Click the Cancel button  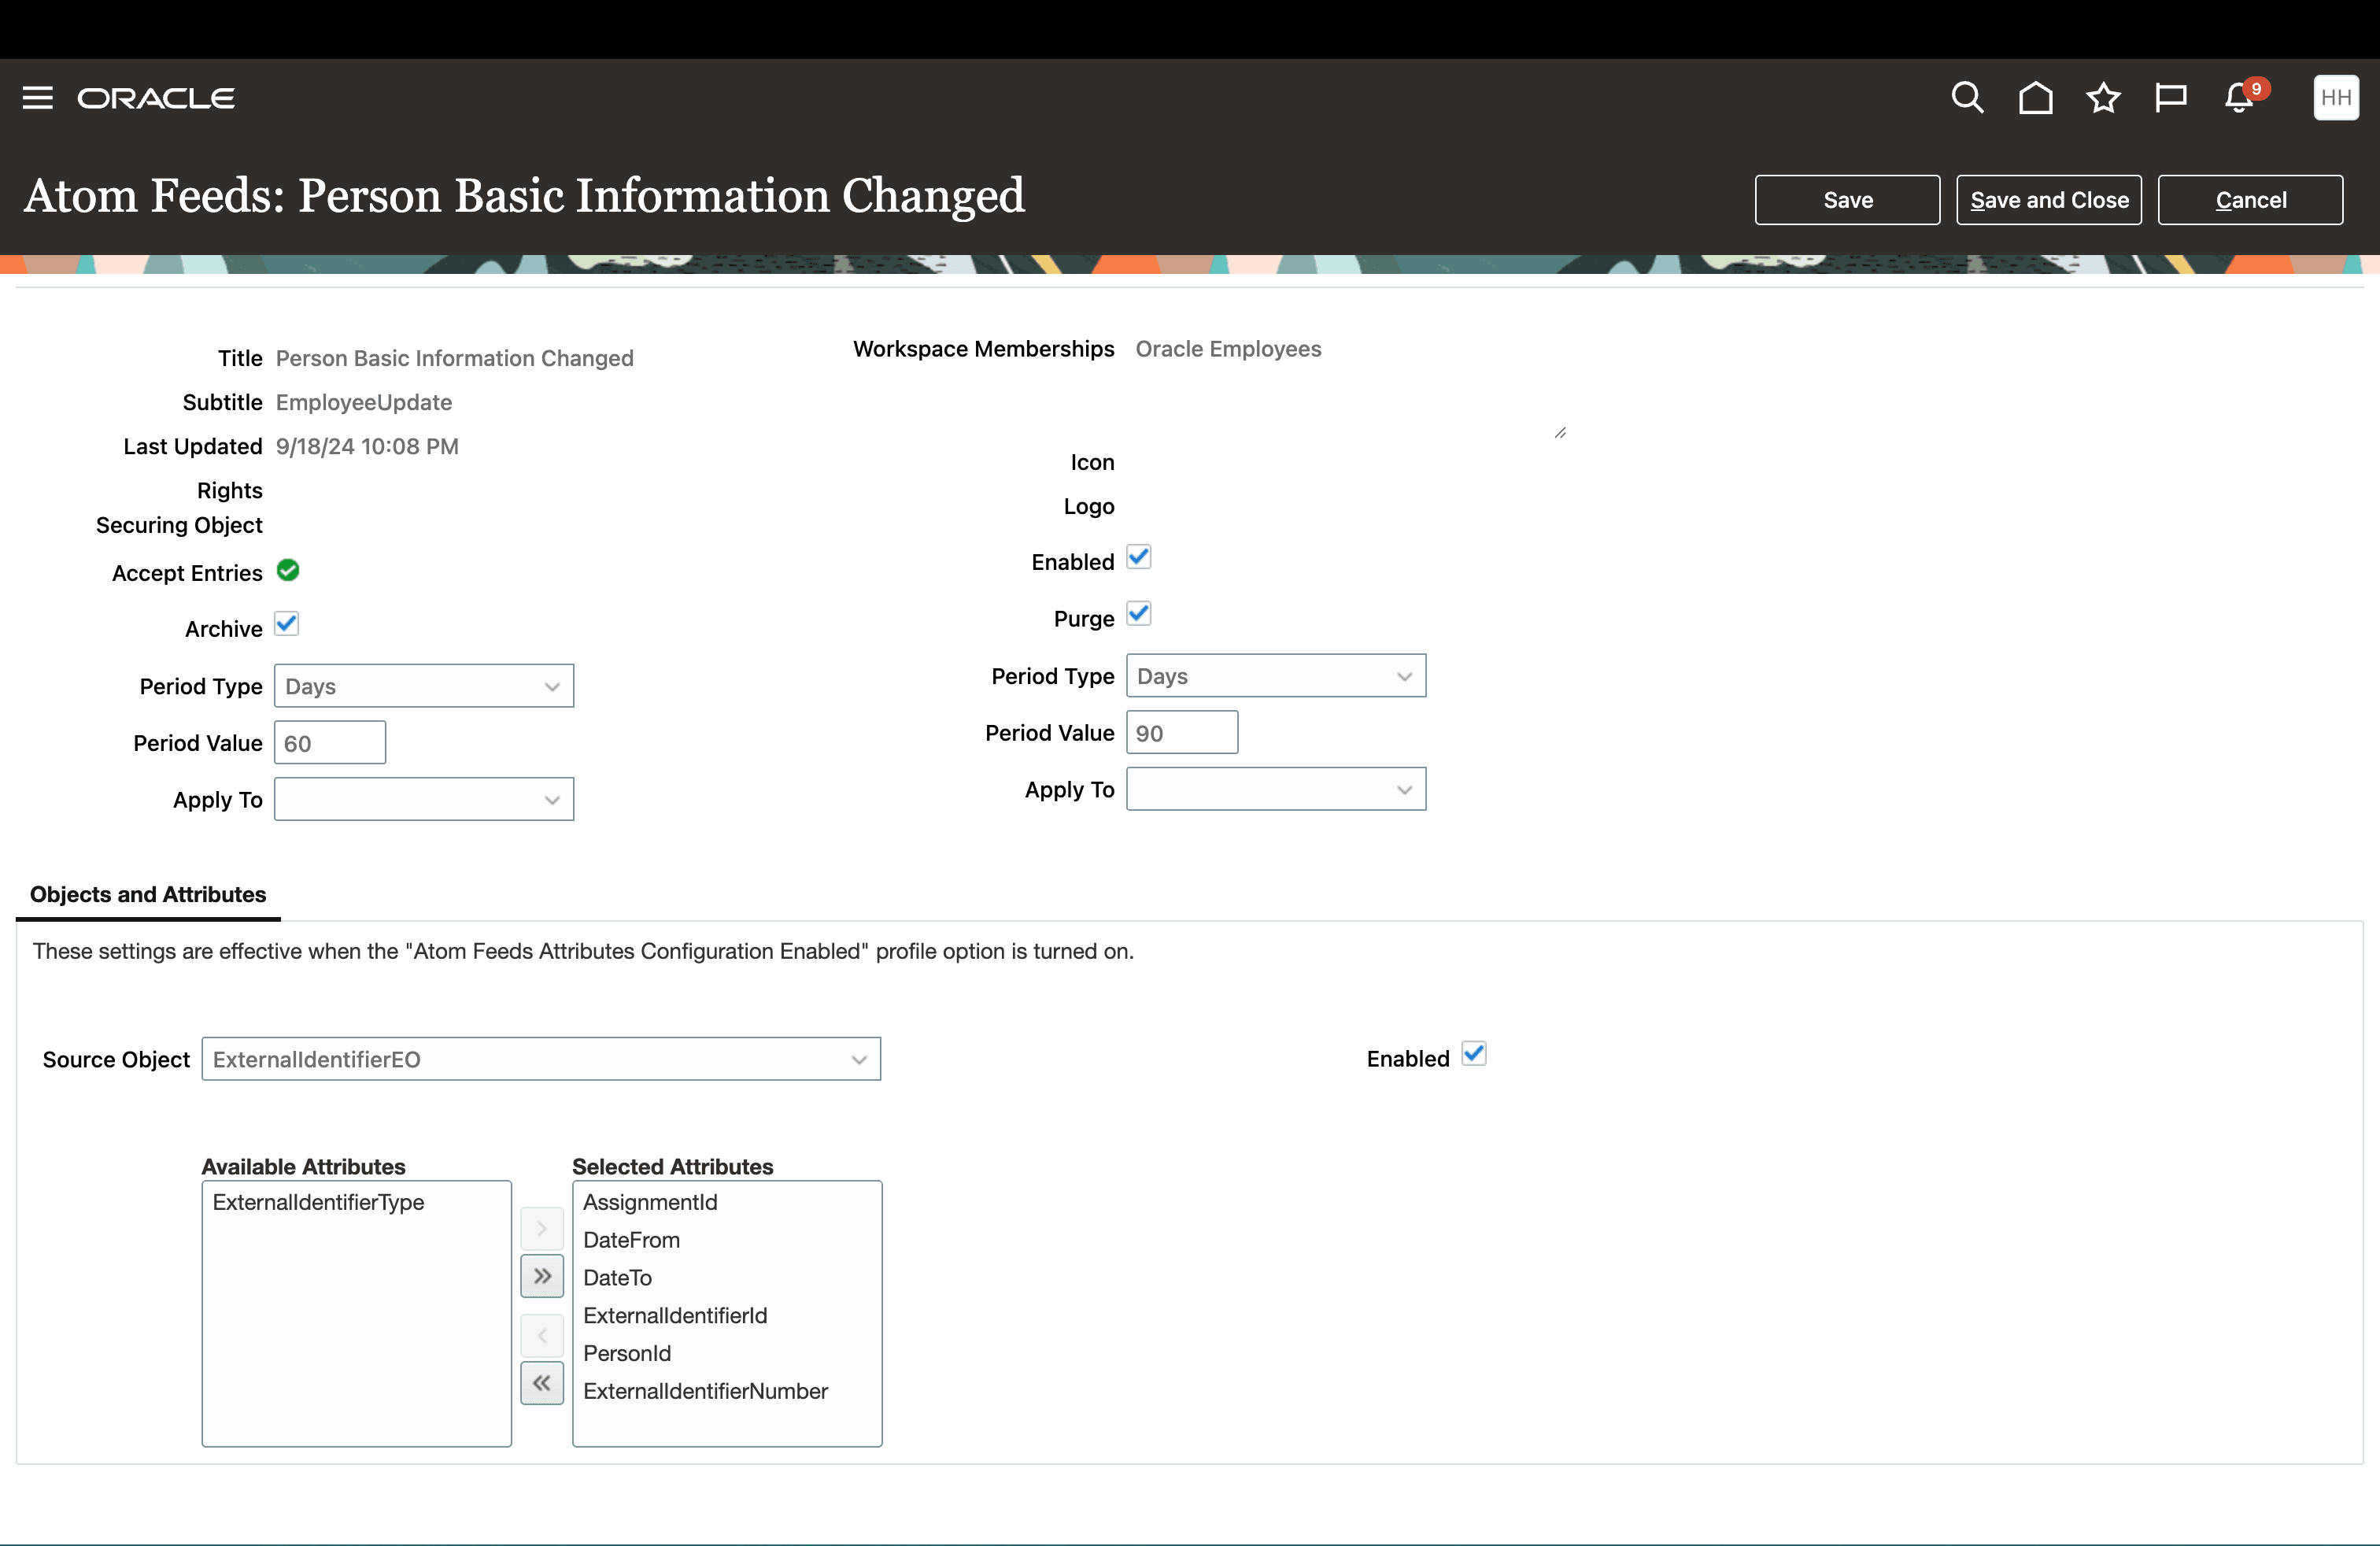[x=2250, y=199]
